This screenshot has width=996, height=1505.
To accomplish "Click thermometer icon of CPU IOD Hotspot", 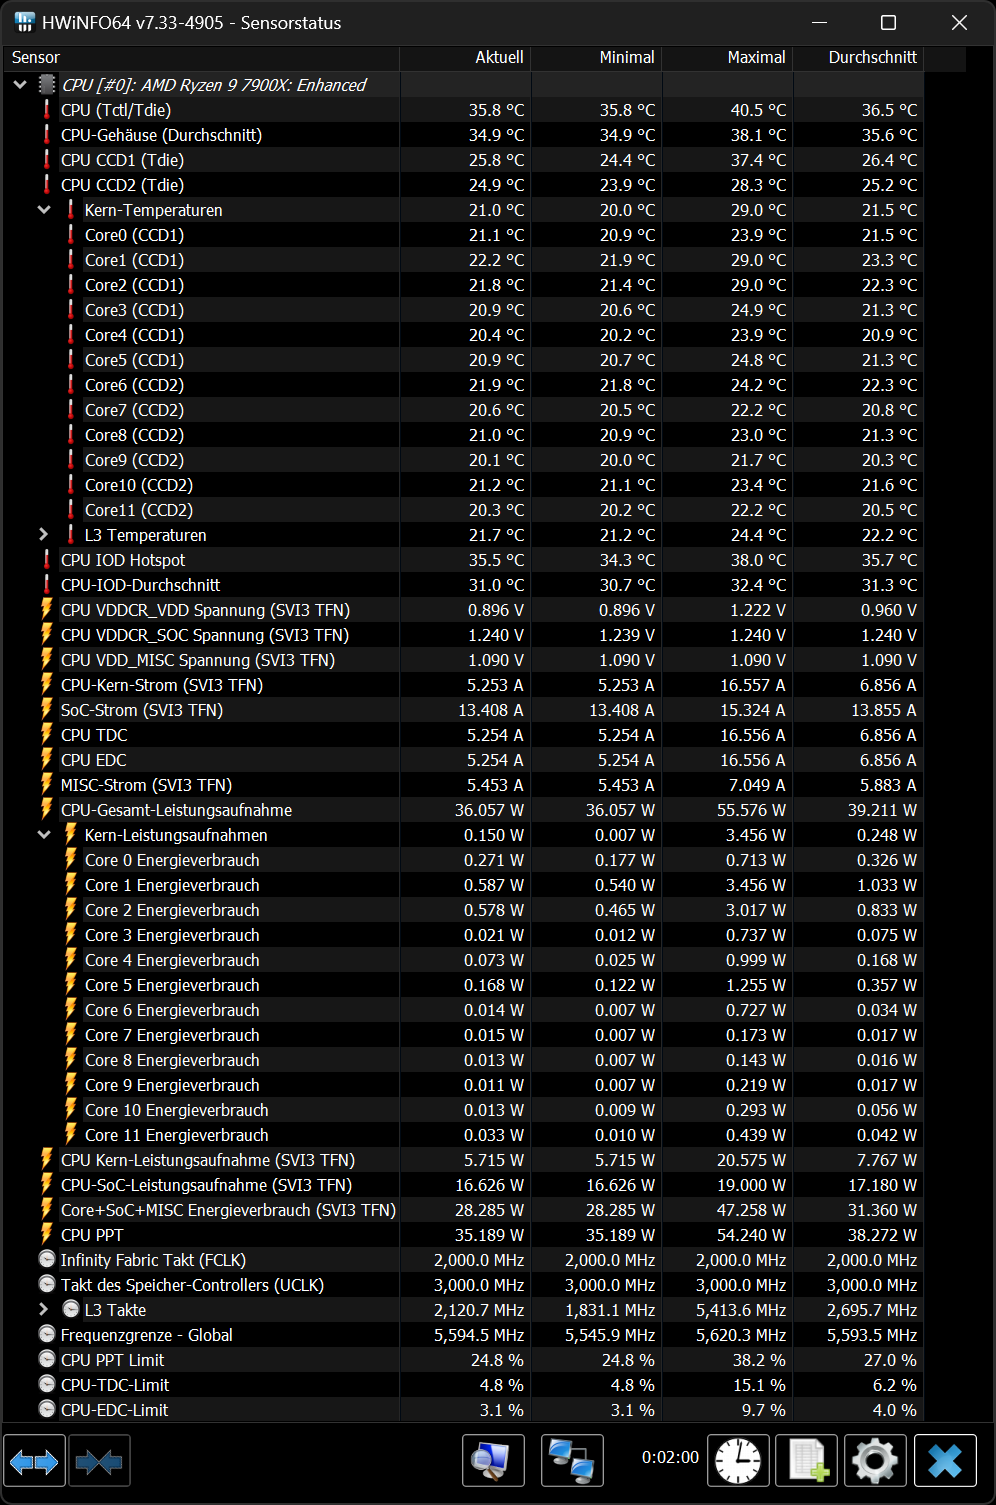I will pyautogui.click(x=46, y=560).
